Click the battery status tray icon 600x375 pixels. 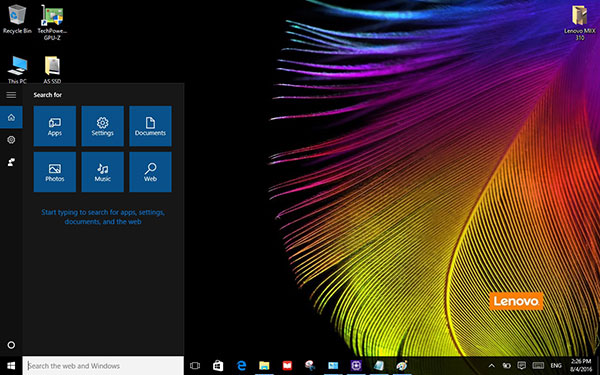507,366
